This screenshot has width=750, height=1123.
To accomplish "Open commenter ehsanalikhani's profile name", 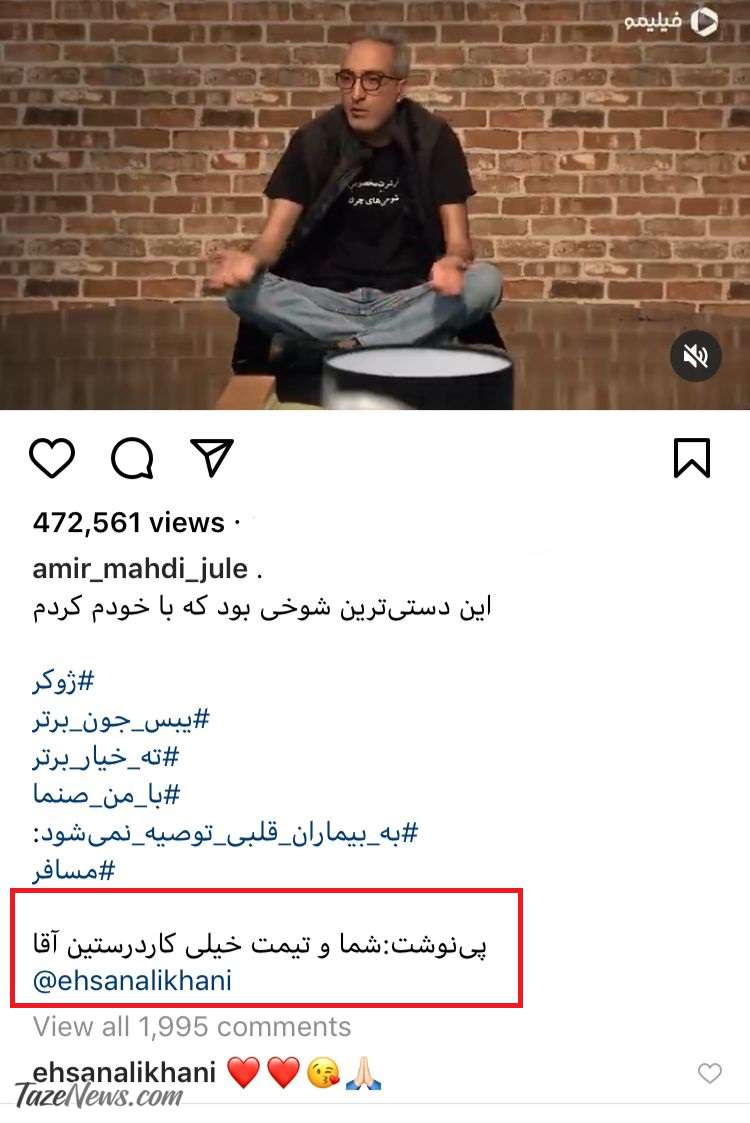I will click(x=125, y=1072).
